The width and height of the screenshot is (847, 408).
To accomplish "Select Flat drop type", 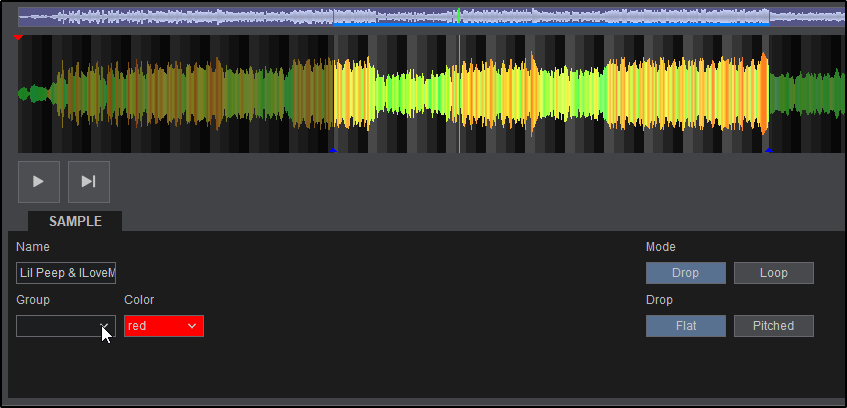I will click(685, 326).
